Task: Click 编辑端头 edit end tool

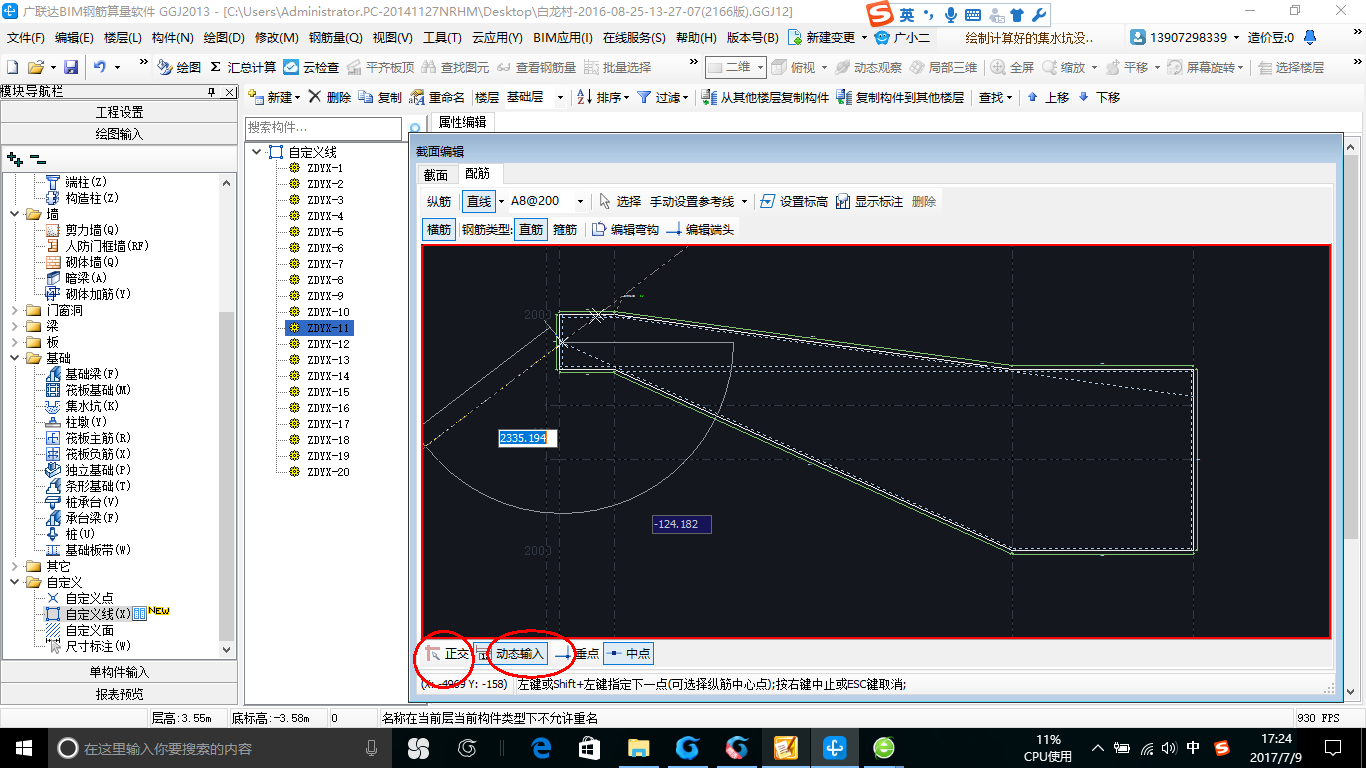Action: [700, 229]
